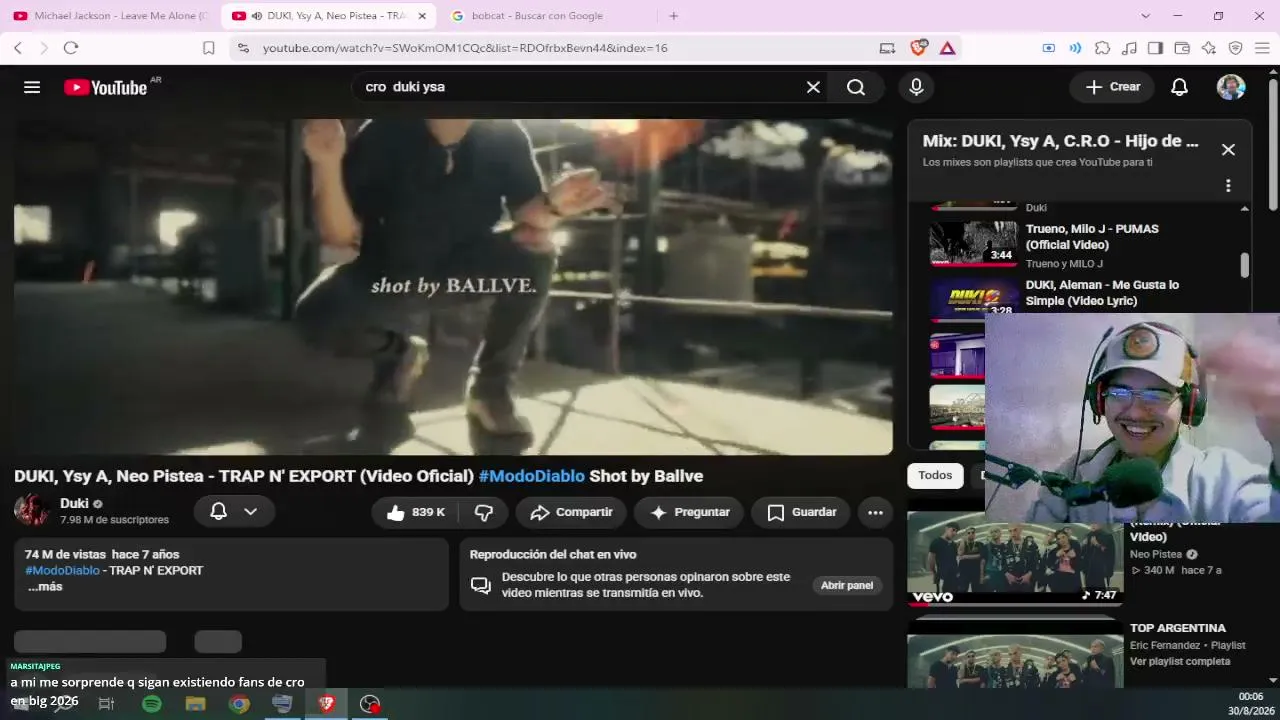Click the Mix playlist scrollbar thumb
The image size is (1280, 720).
pos(1244,265)
